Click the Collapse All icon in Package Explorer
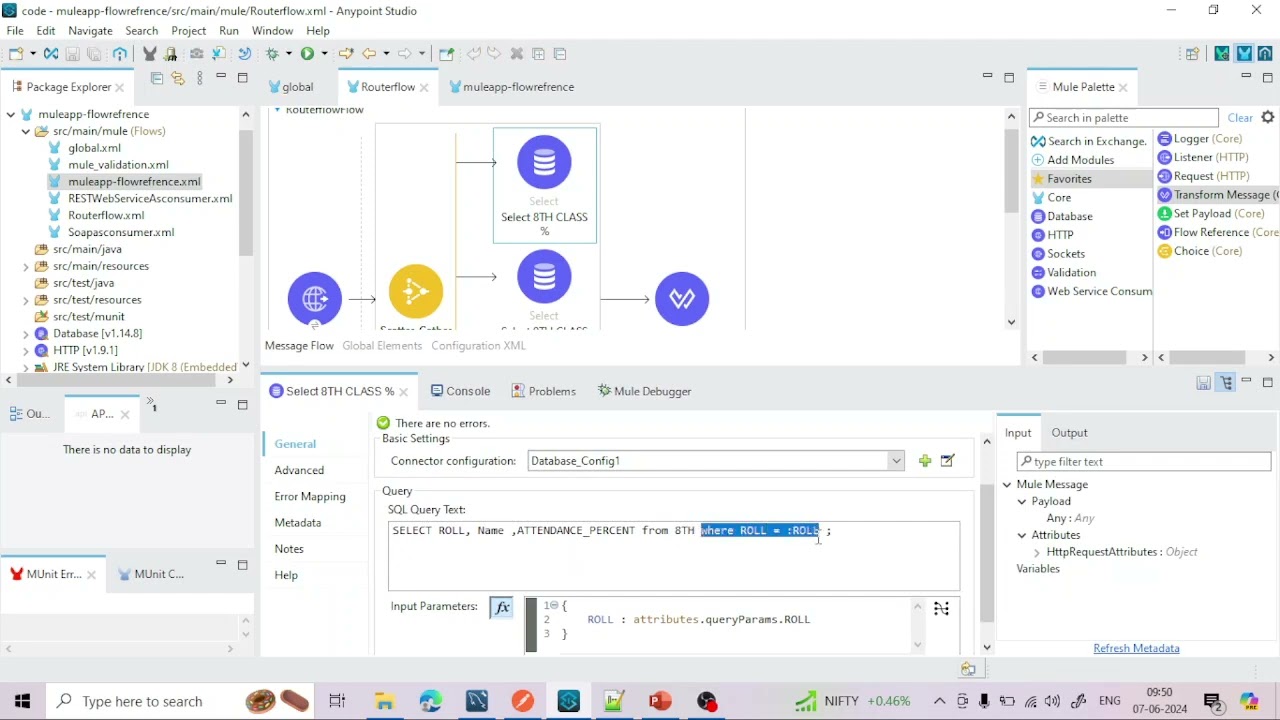Screen dimensions: 1280x720 click(x=157, y=78)
